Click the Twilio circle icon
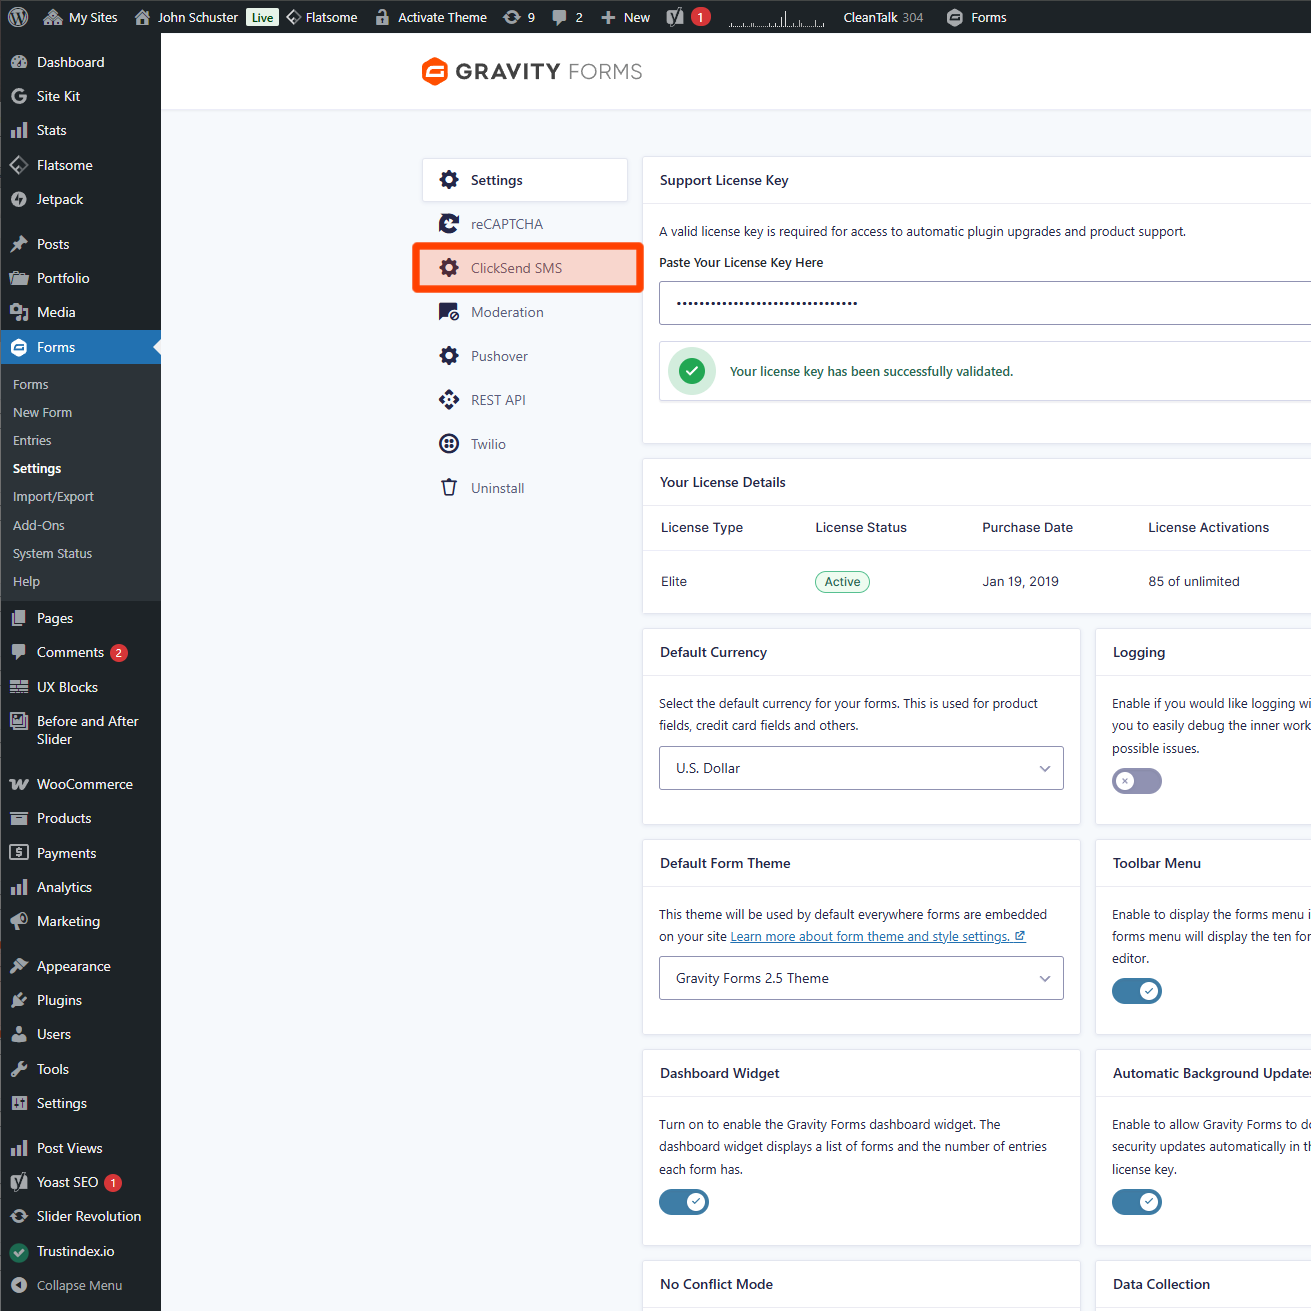Image resolution: width=1311 pixels, height=1311 pixels. pyautogui.click(x=449, y=444)
